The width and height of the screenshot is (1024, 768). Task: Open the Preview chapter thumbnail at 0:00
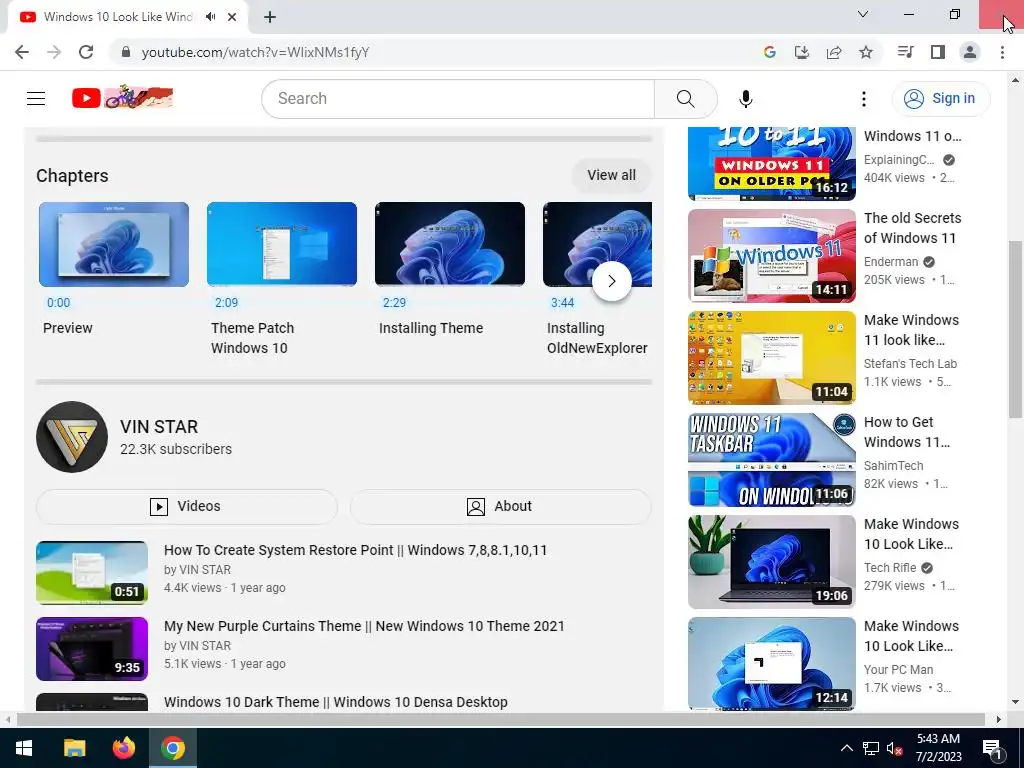click(x=114, y=244)
